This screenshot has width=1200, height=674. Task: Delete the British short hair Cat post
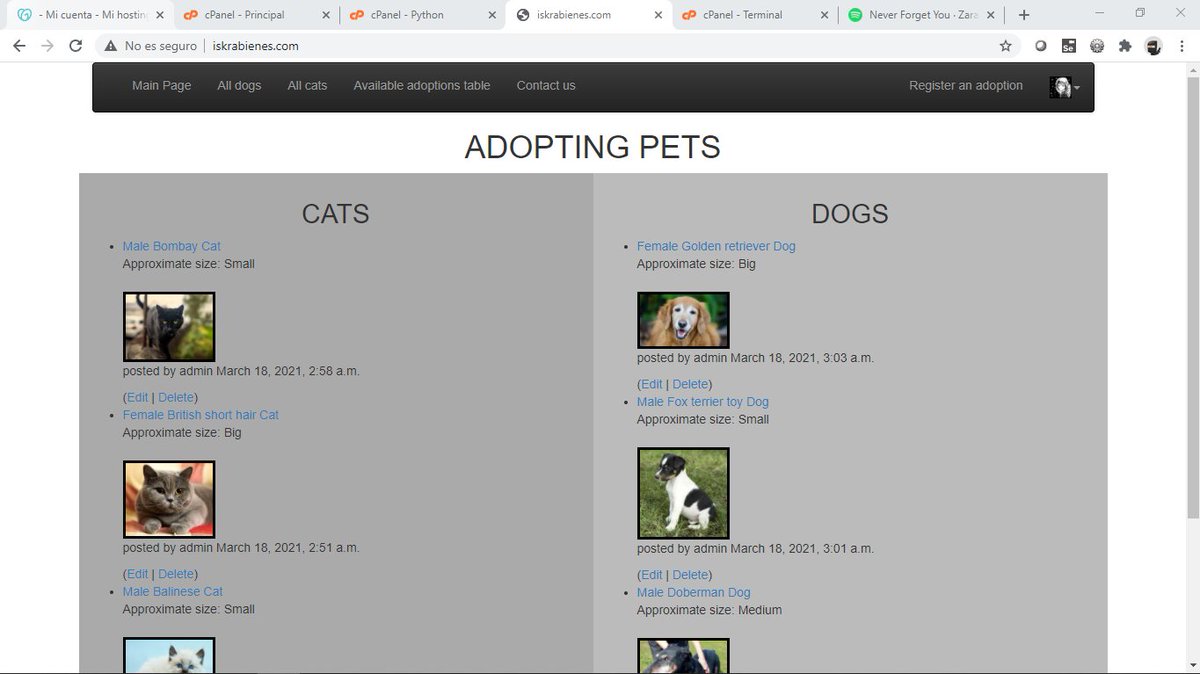point(176,574)
